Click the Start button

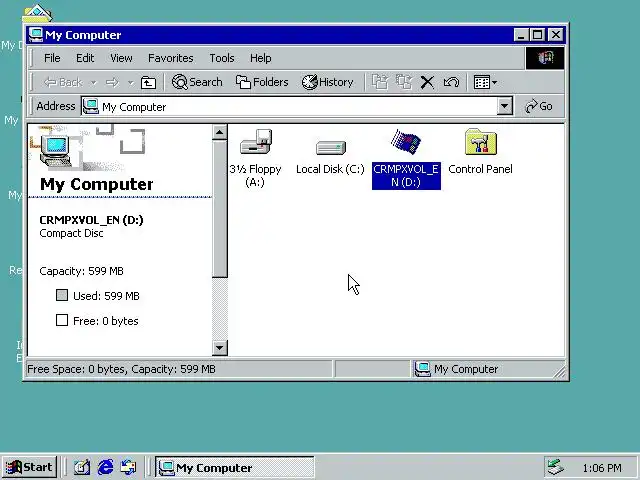coord(29,467)
